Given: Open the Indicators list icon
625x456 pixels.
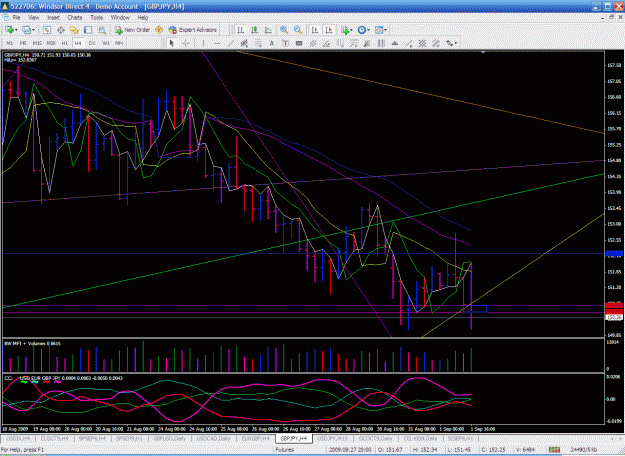Looking at the screenshot, I should 345,30.
